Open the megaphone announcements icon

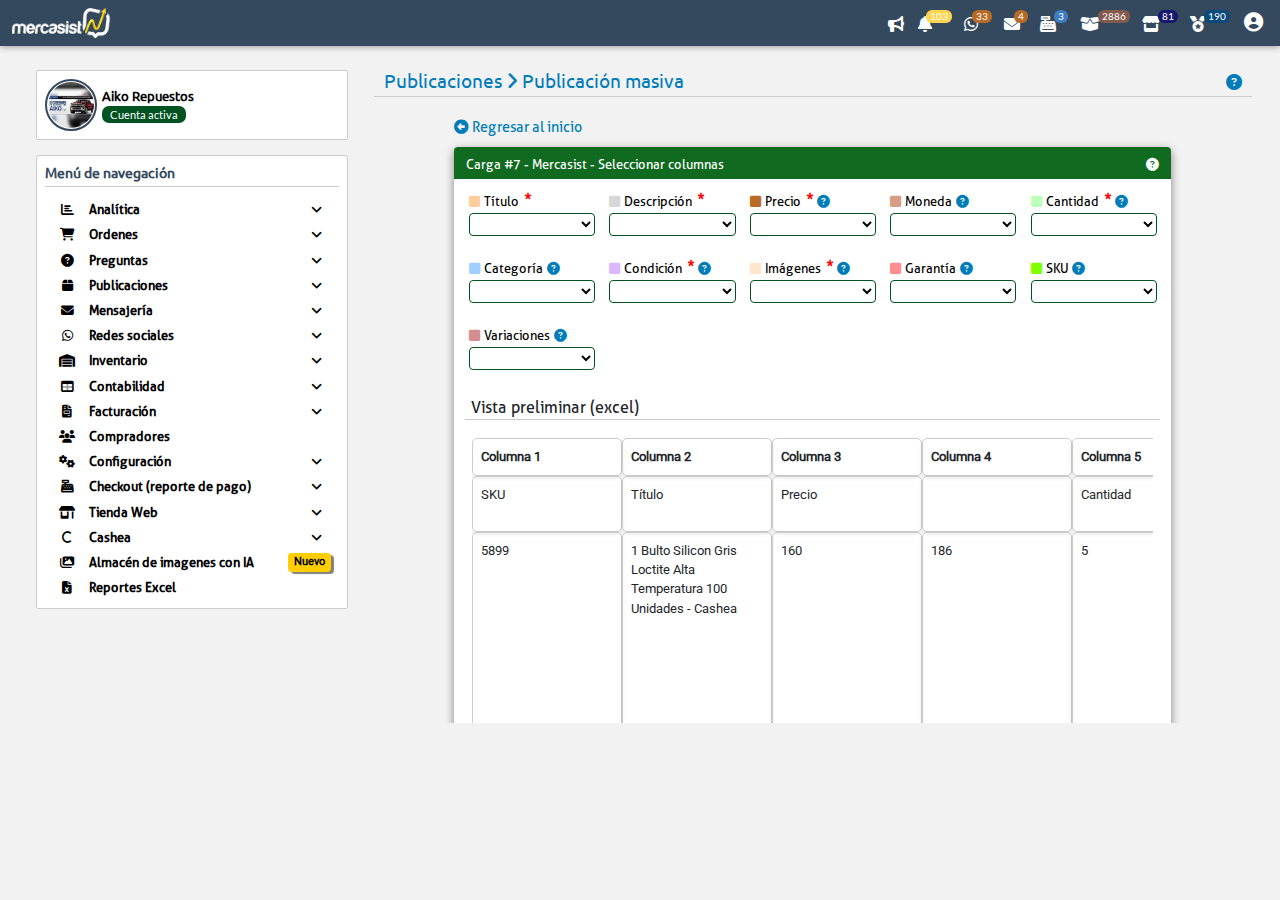coord(896,24)
